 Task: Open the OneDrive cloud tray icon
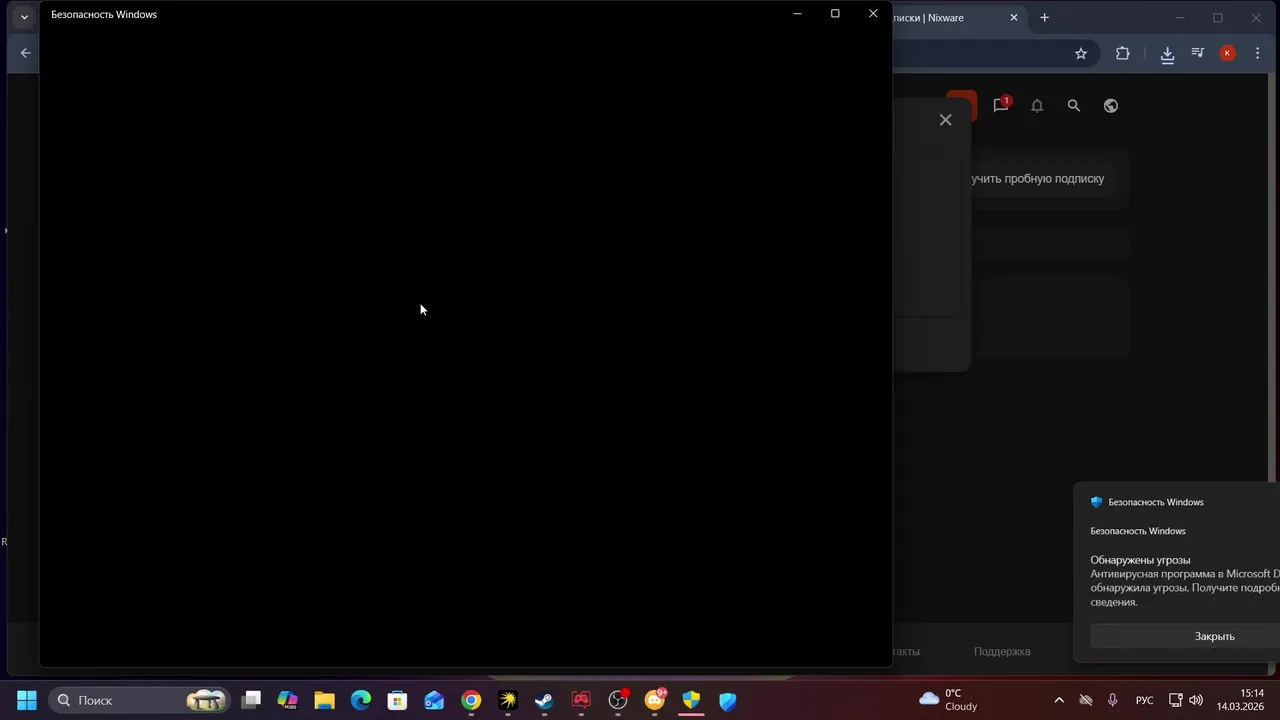coord(1086,700)
